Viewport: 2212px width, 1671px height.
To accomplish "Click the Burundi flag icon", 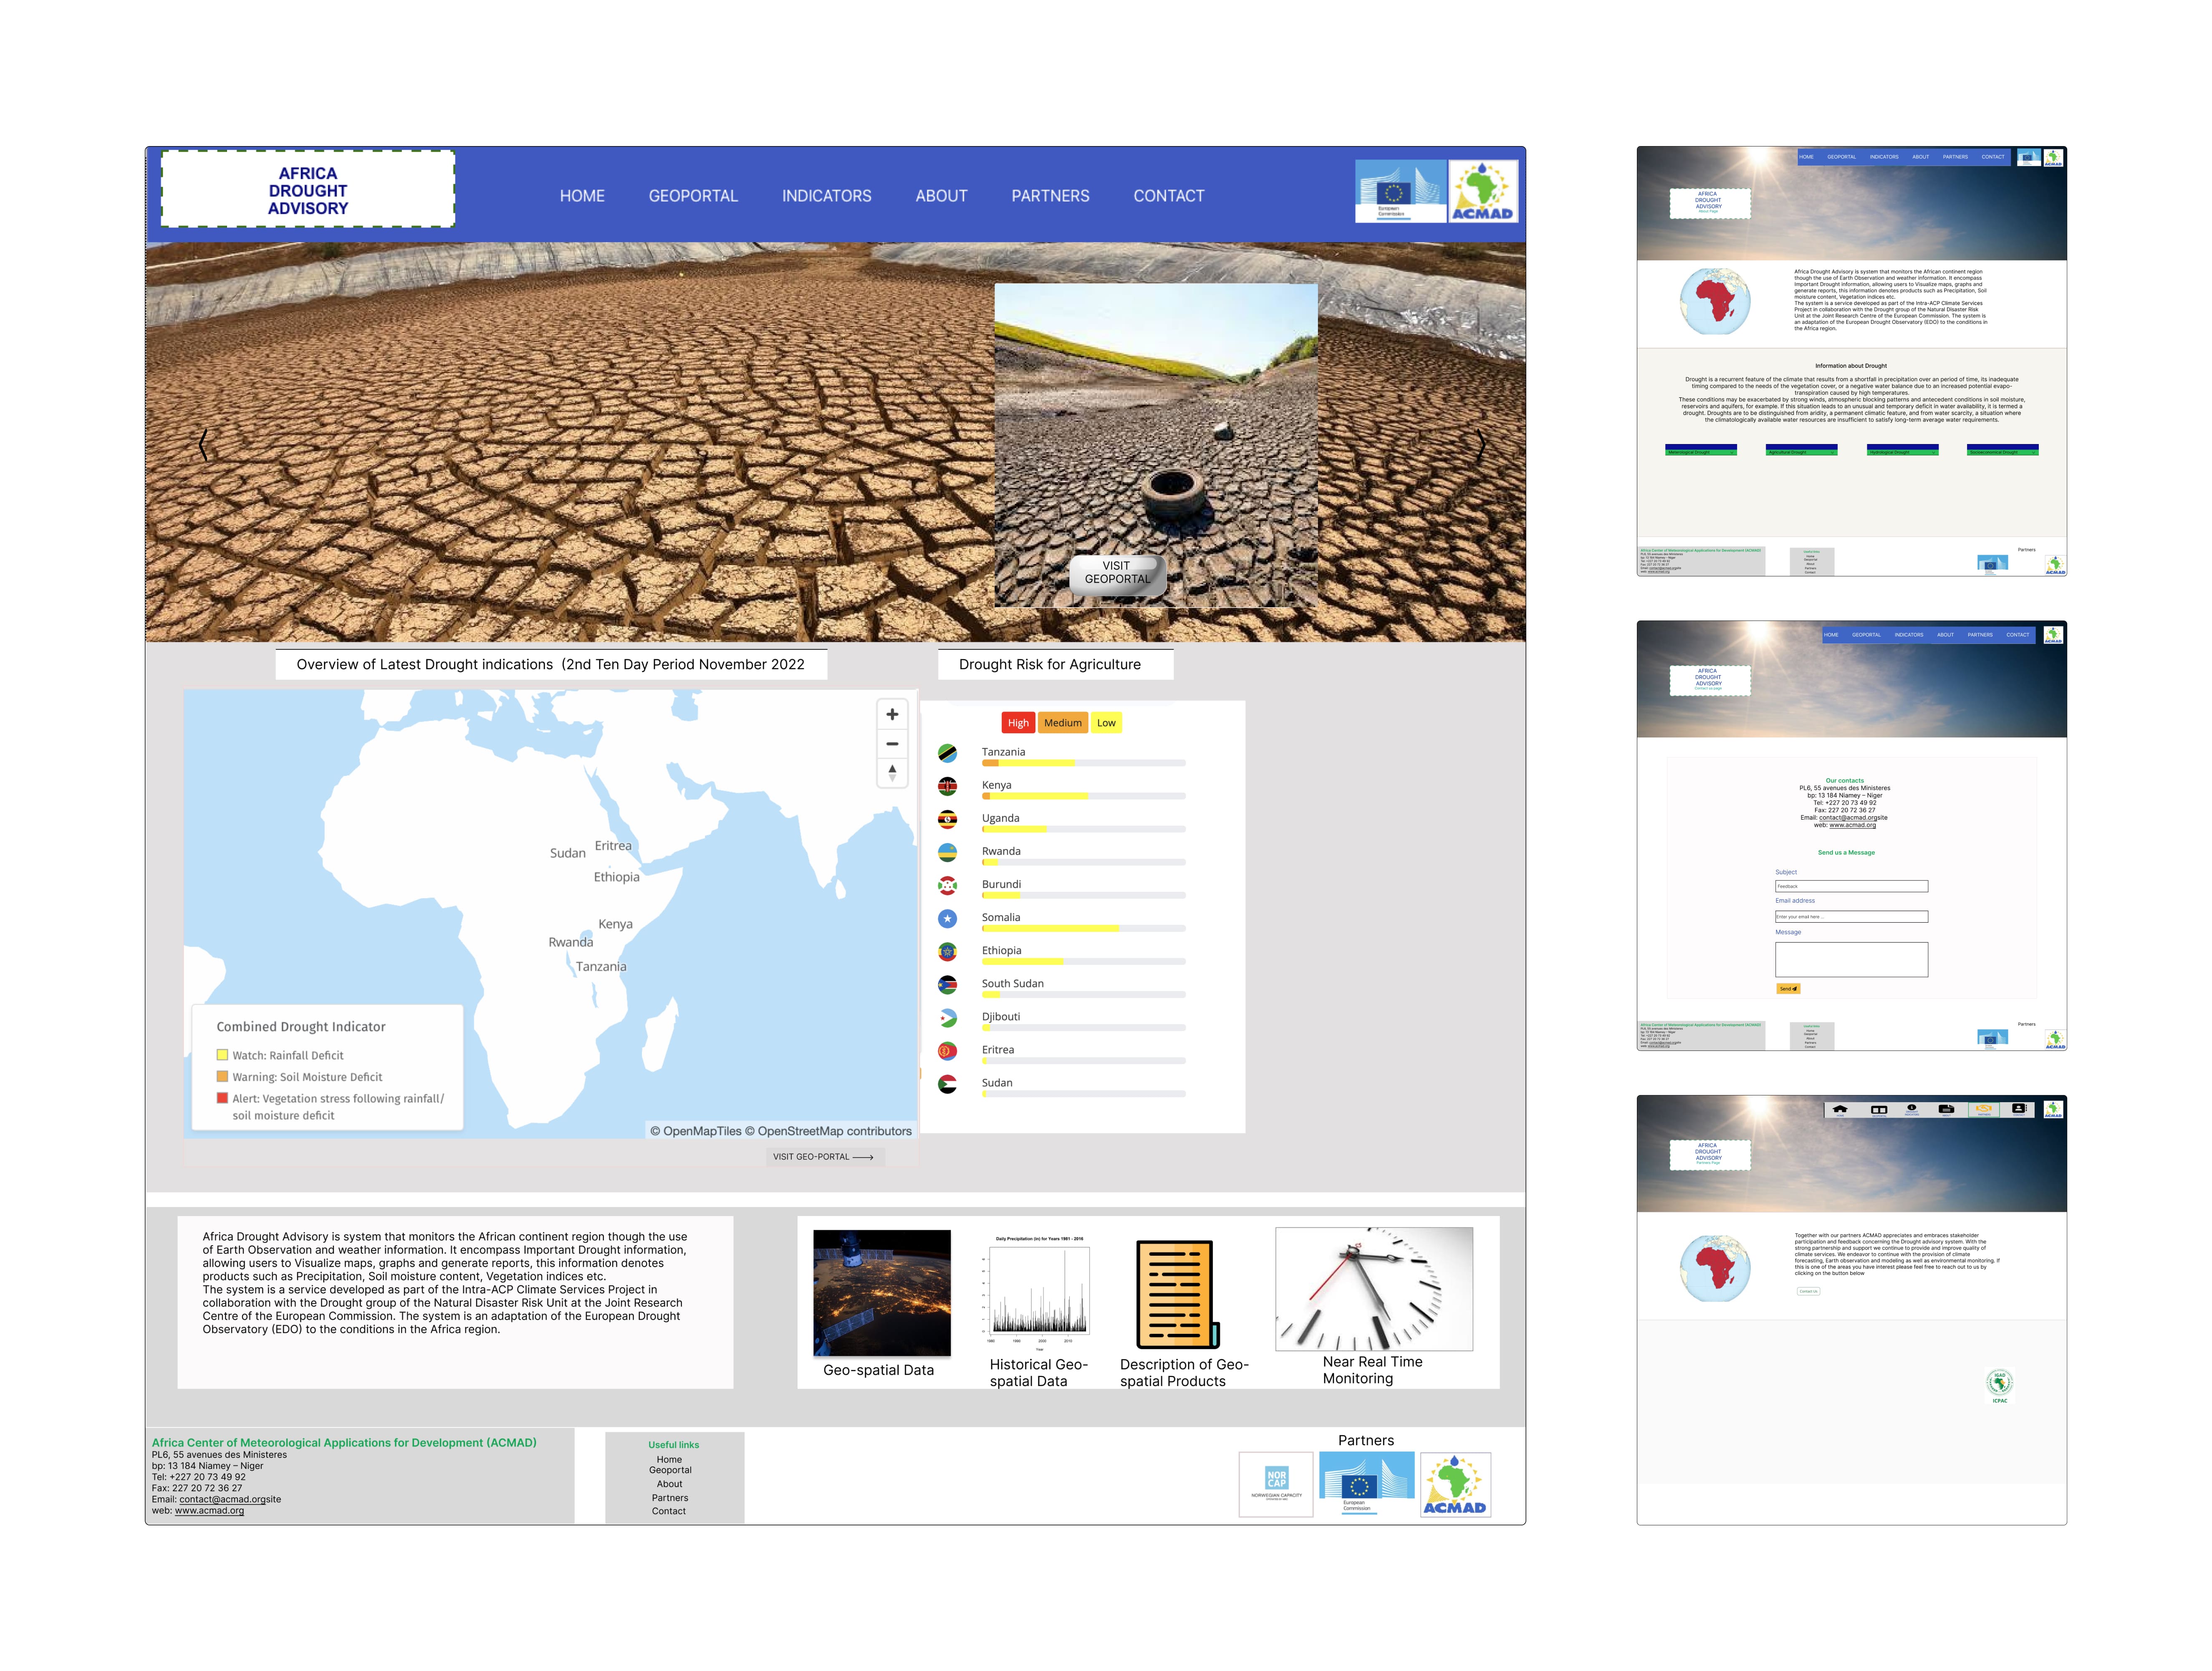I will pos(947,885).
